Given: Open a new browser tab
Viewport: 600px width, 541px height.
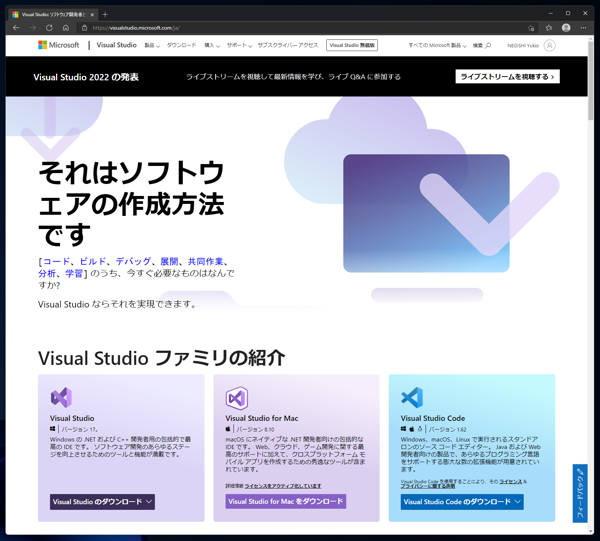Looking at the screenshot, I should tap(105, 15).
